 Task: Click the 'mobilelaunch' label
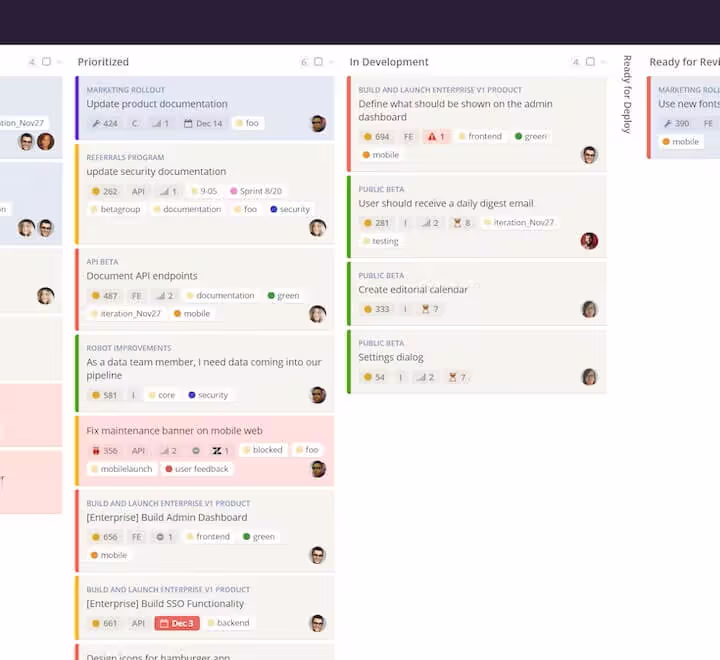click(122, 469)
